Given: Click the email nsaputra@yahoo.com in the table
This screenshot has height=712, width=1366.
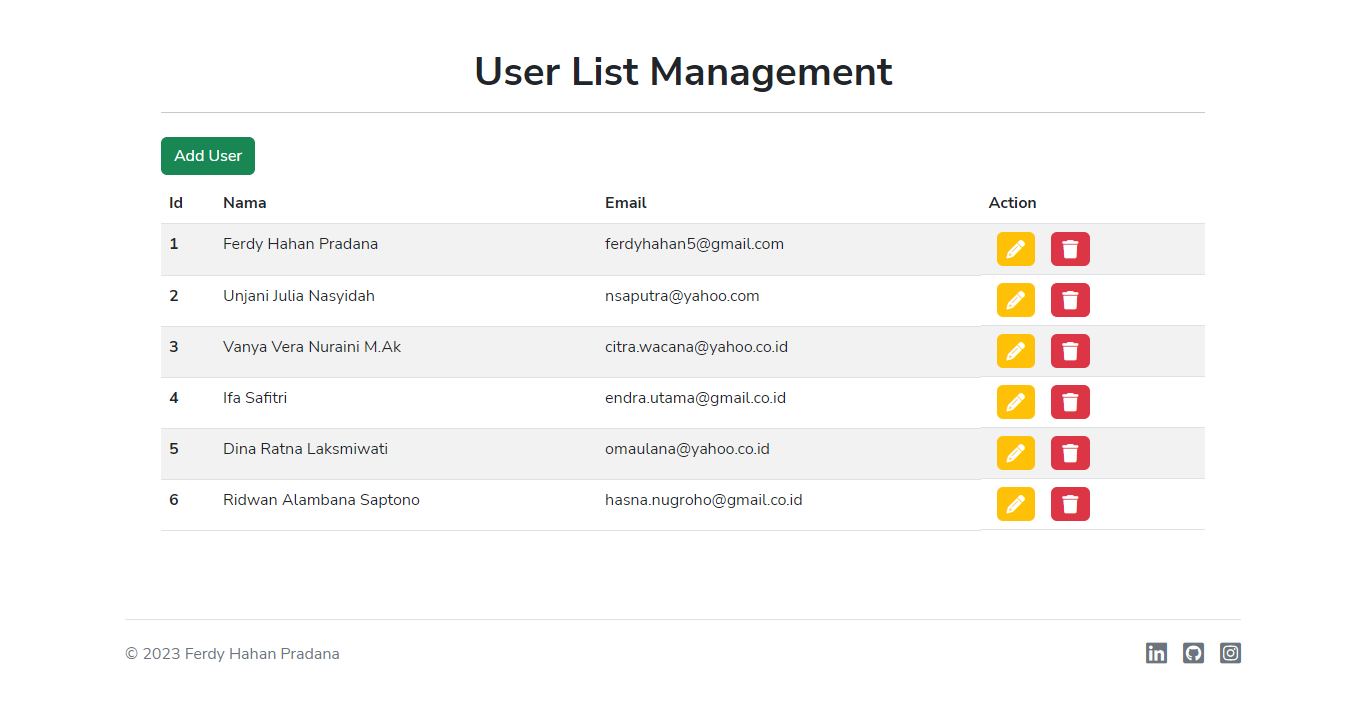Looking at the screenshot, I should [x=682, y=295].
